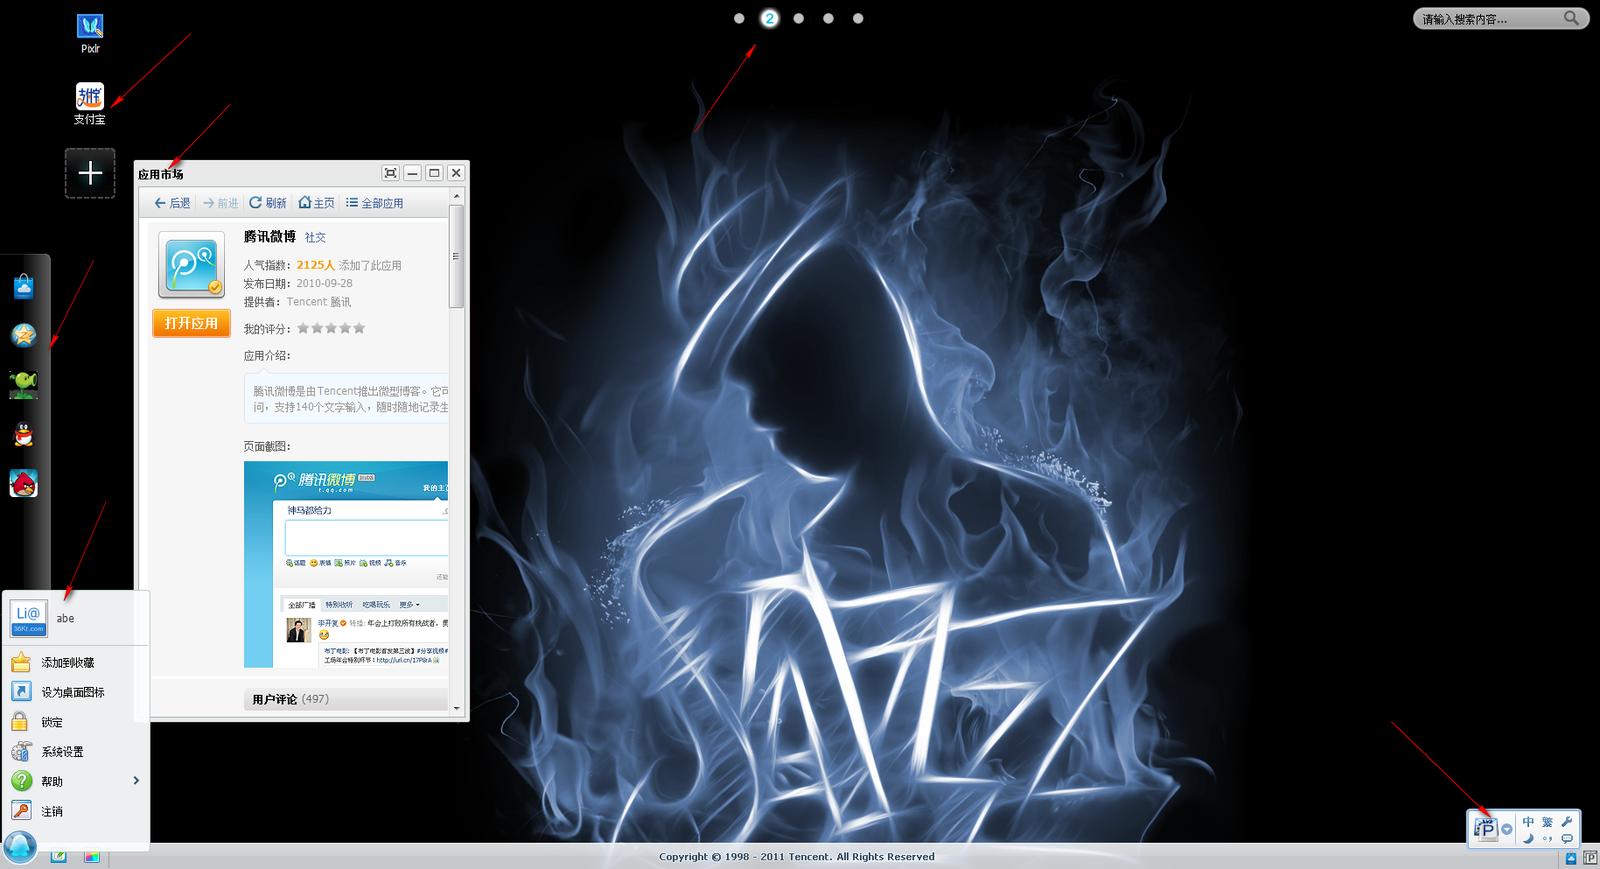Go to 主页 home in app market

point(316,203)
